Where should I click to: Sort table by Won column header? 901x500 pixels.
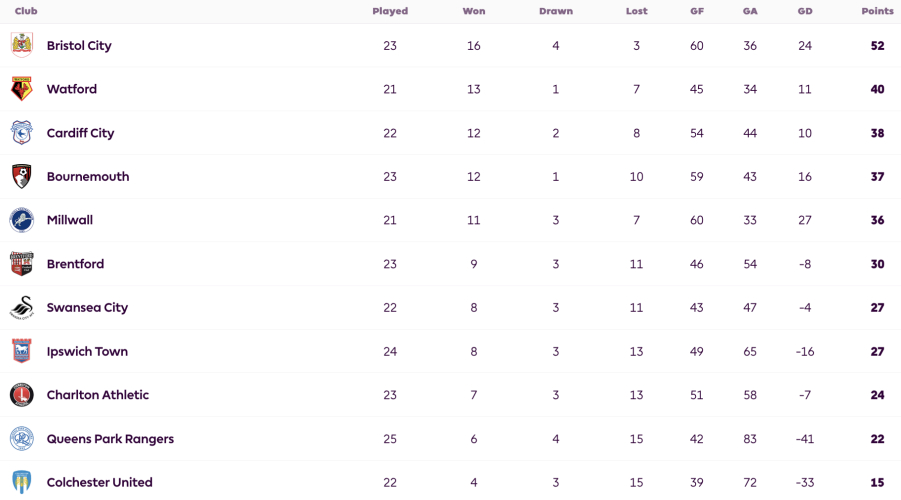tap(473, 11)
